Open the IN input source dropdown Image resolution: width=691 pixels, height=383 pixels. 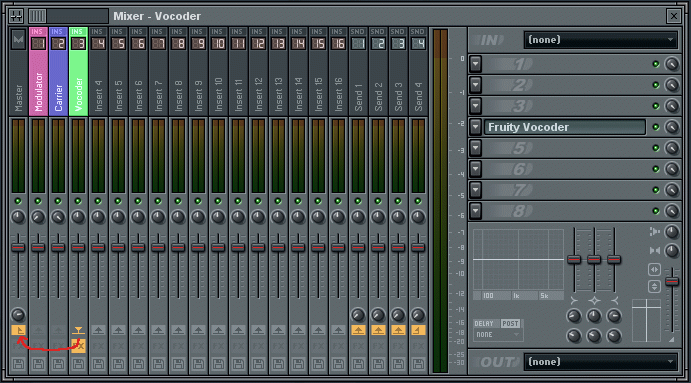(x=601, y=40)
